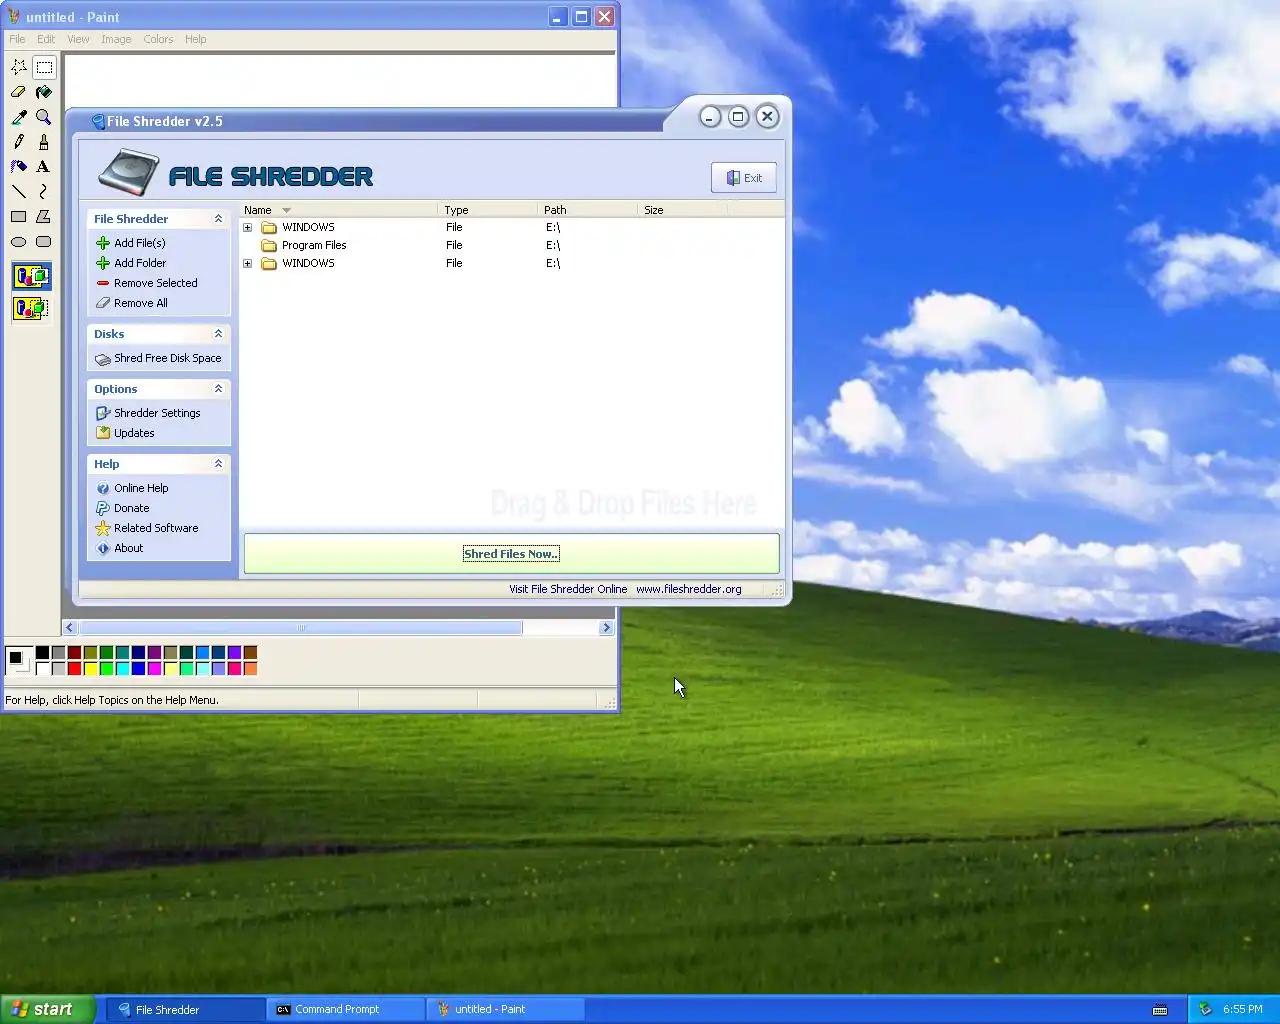Image resolution: width=1280 pixels, height=1024 pixels.
Task: Open the Image menu in Paint
Action: (116, 39)
